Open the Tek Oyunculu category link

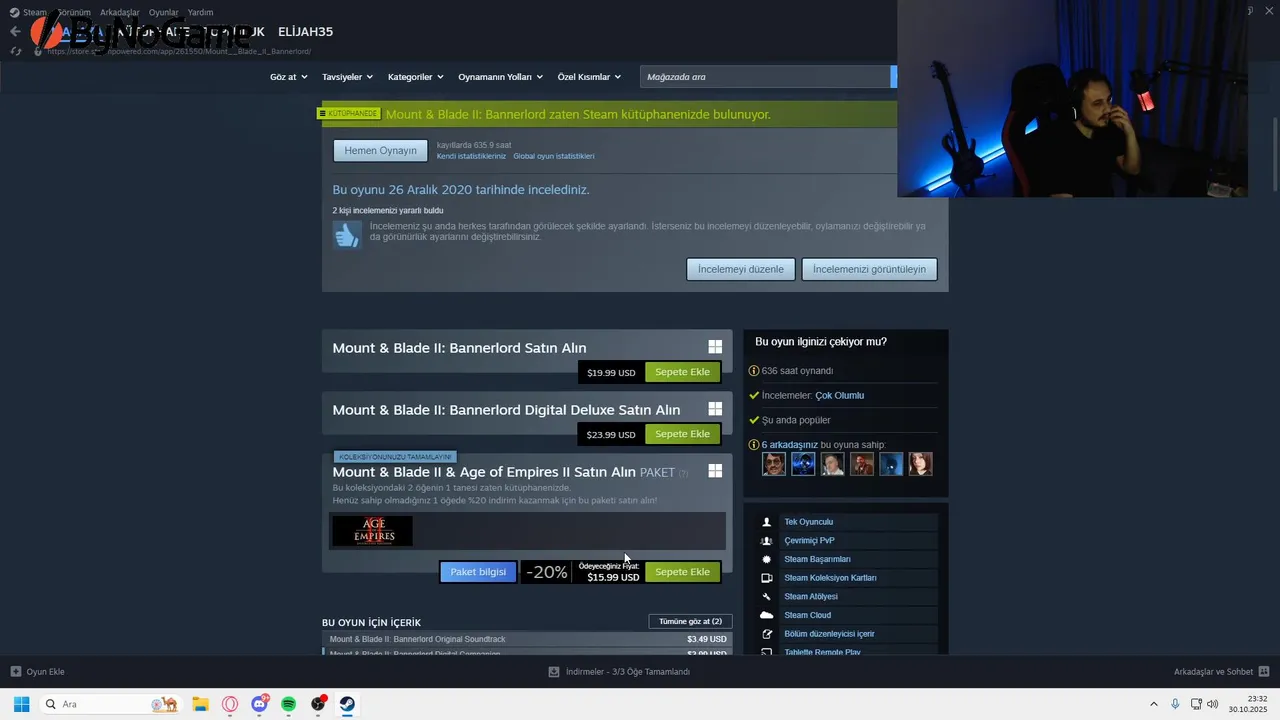(808, 522)
